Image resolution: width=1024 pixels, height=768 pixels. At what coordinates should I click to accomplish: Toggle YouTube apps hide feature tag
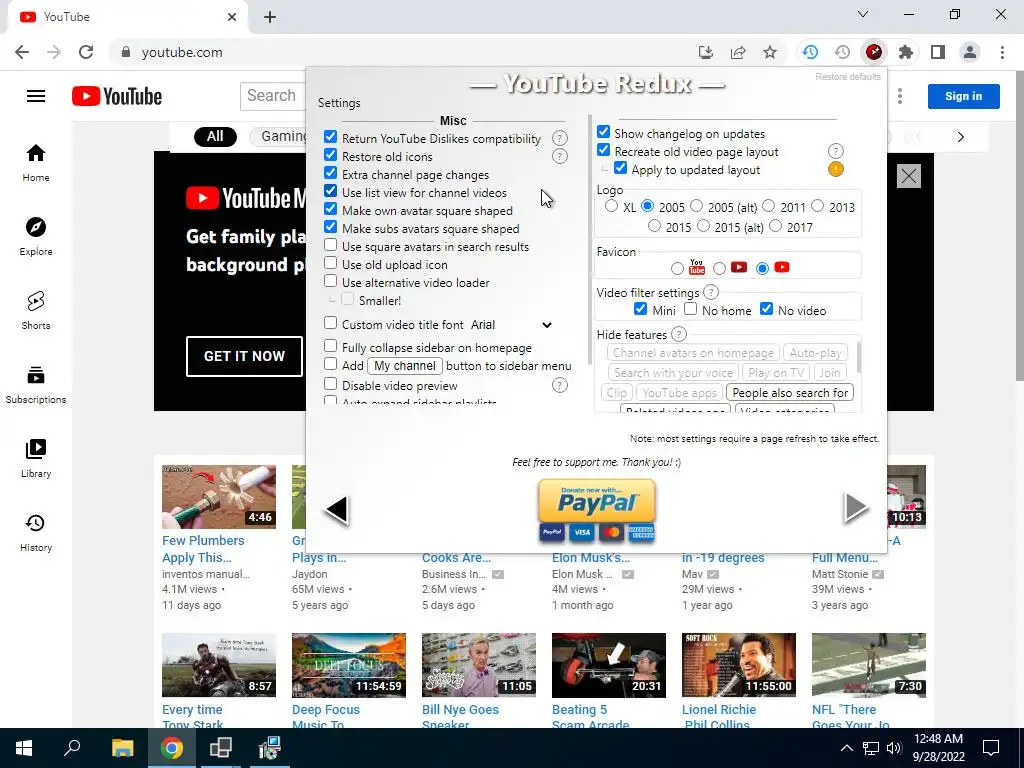click(x=679, y=392)
